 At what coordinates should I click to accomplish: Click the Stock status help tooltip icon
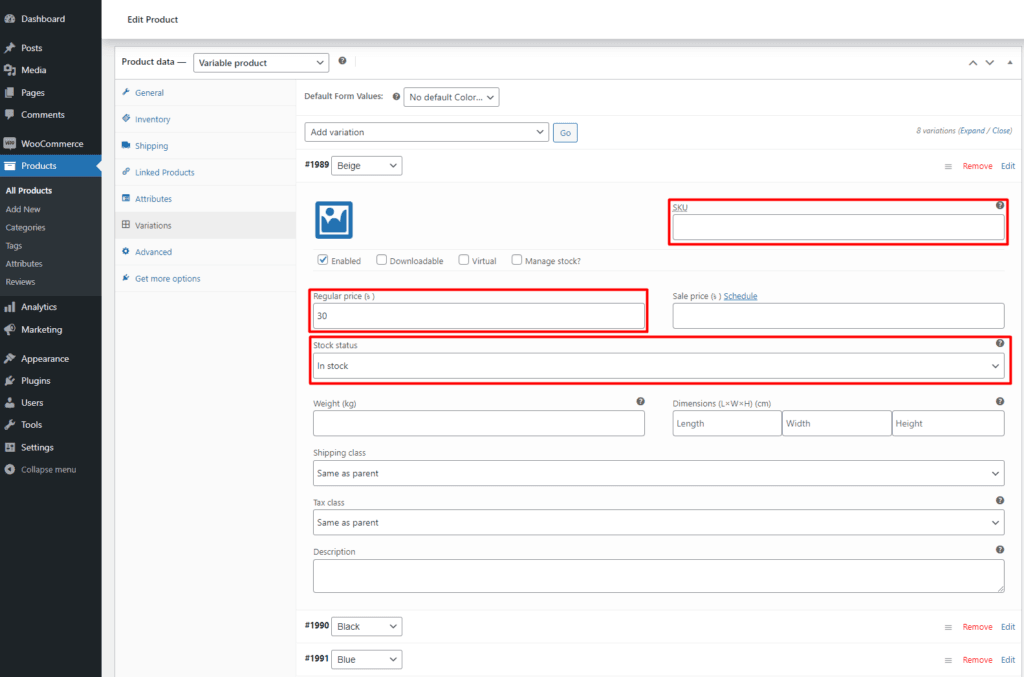point(999,344)
